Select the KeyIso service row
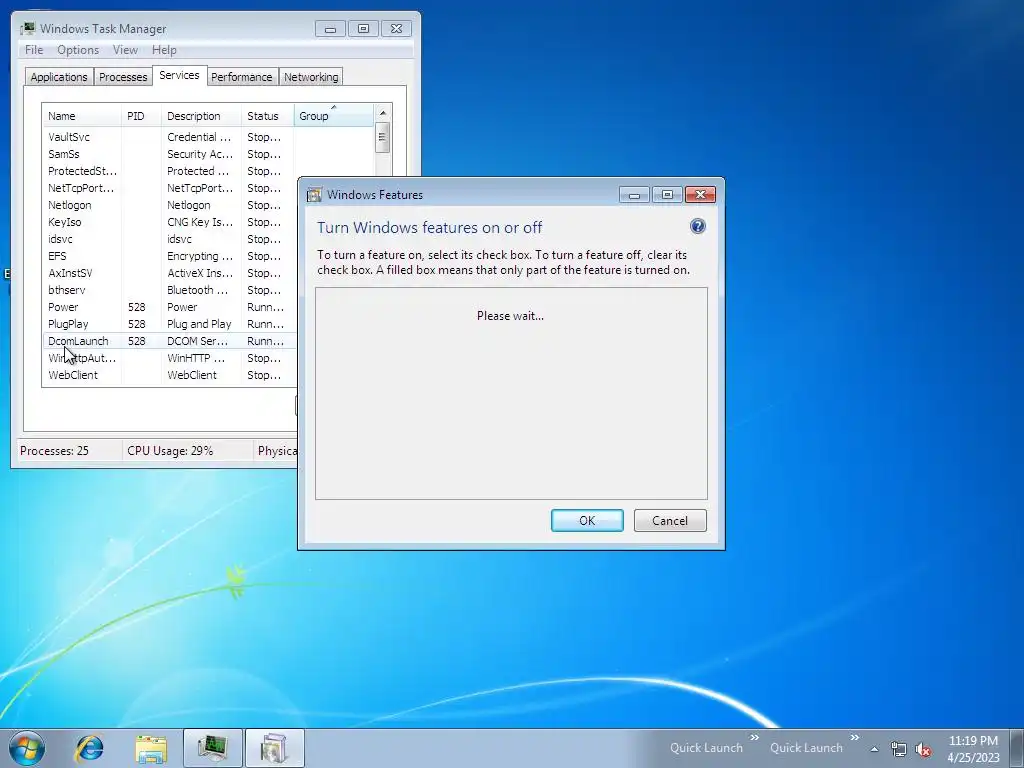This screenshot has height=768, width=1024. pyautogui.click(x=170, y=222)
